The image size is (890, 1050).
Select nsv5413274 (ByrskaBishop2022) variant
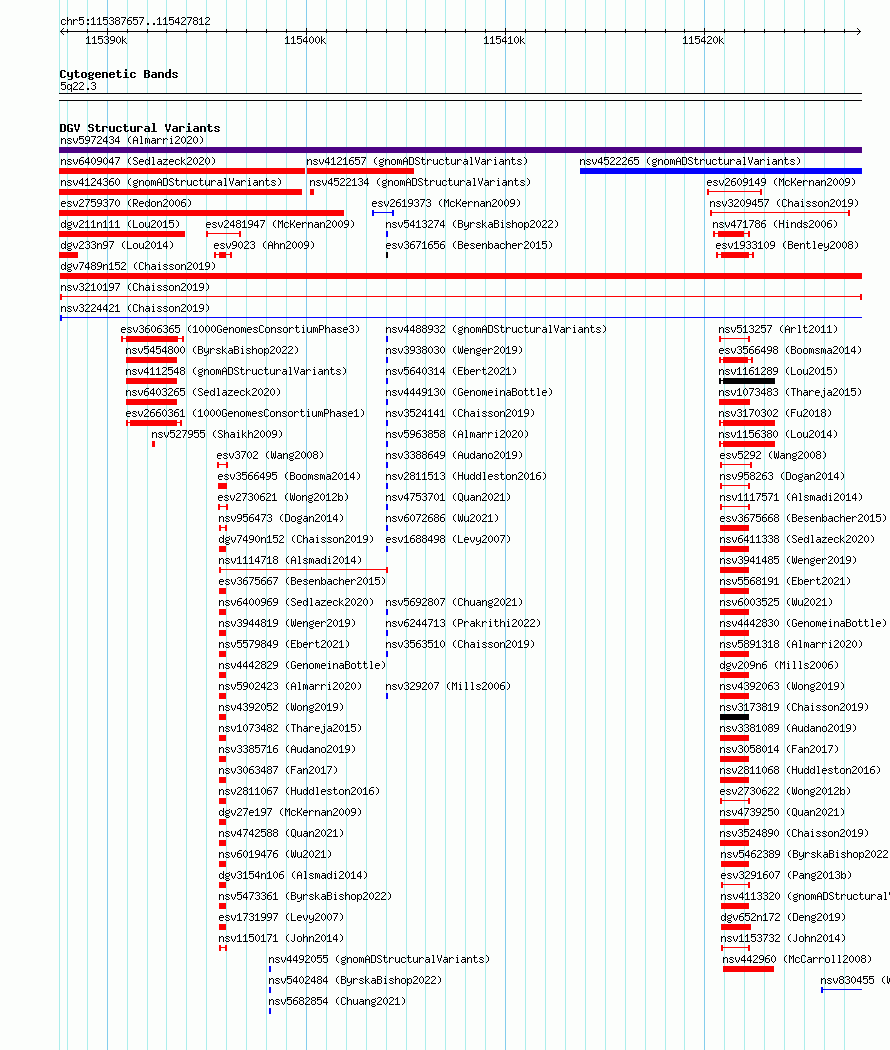point(472,224)
